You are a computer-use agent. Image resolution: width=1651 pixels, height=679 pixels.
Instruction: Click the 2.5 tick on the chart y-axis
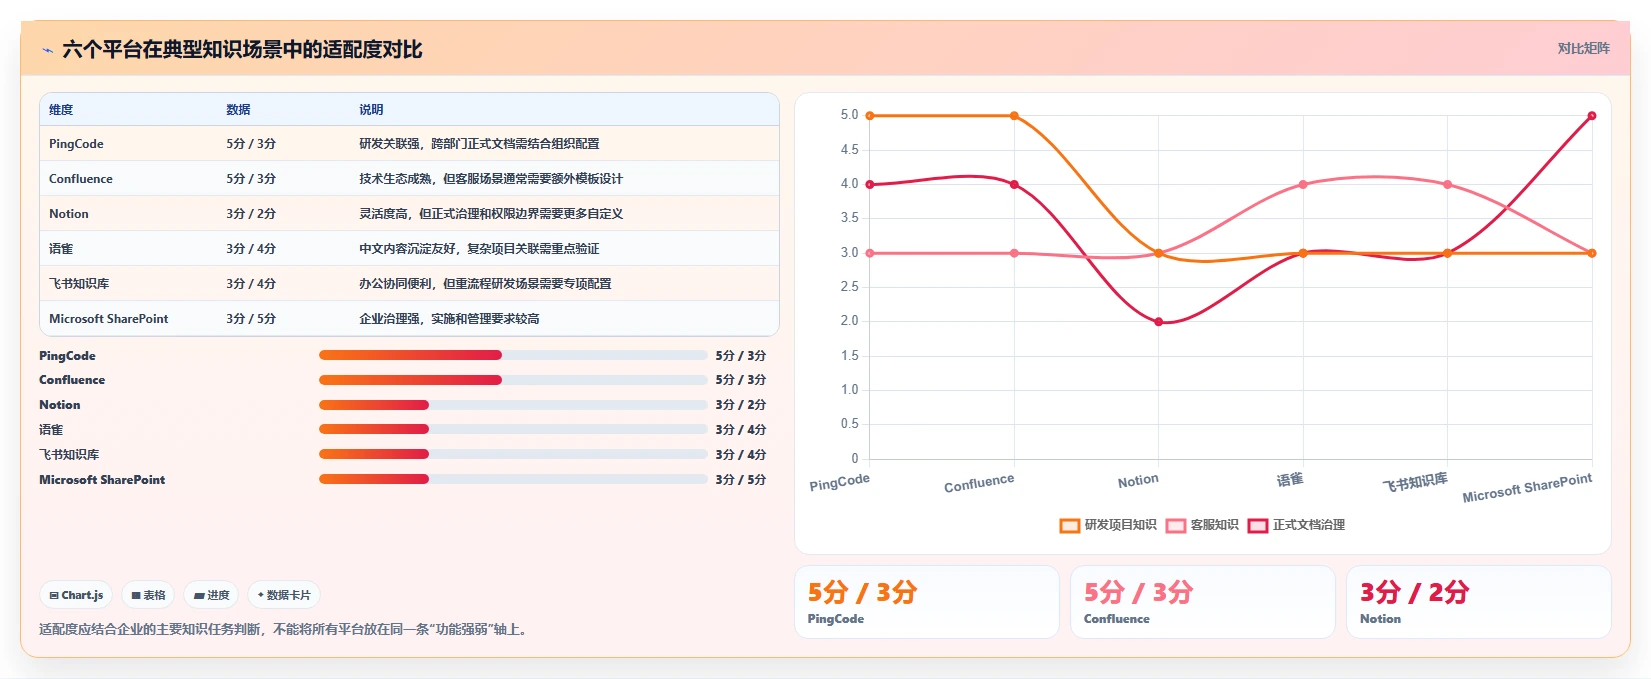(849, 287)
